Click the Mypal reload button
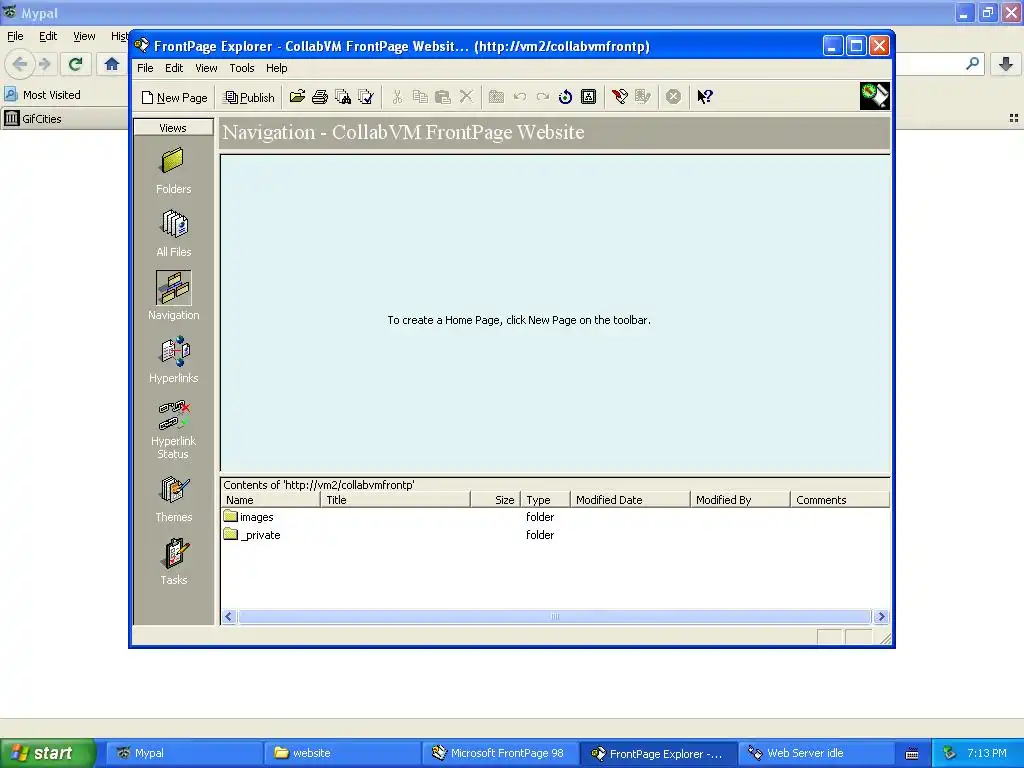This screenshot has width=1024, height=768. (x=76, y=64)
